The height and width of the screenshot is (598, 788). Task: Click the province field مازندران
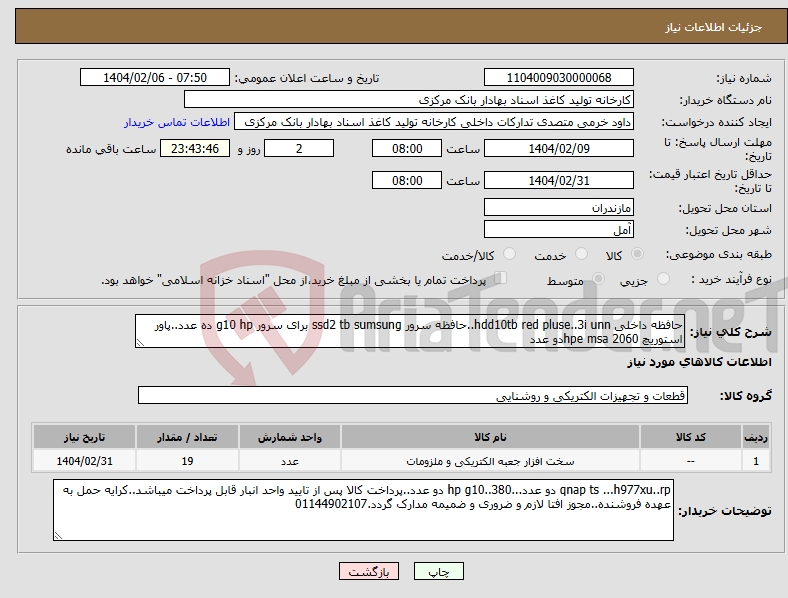558,207
